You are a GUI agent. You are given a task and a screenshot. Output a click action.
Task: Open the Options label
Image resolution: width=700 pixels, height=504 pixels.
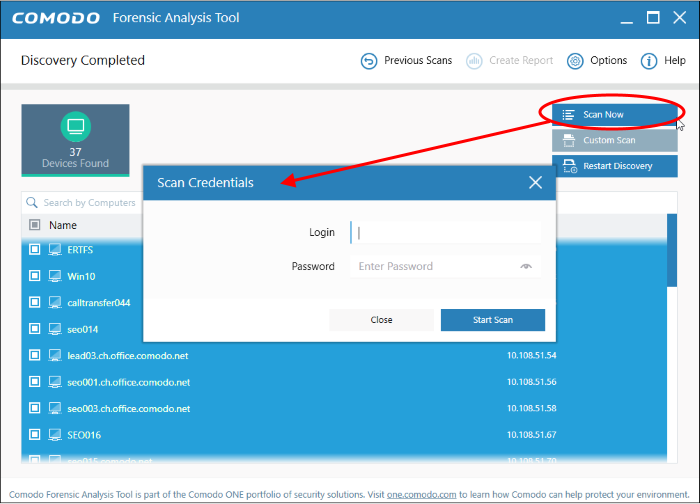[608, 60]
